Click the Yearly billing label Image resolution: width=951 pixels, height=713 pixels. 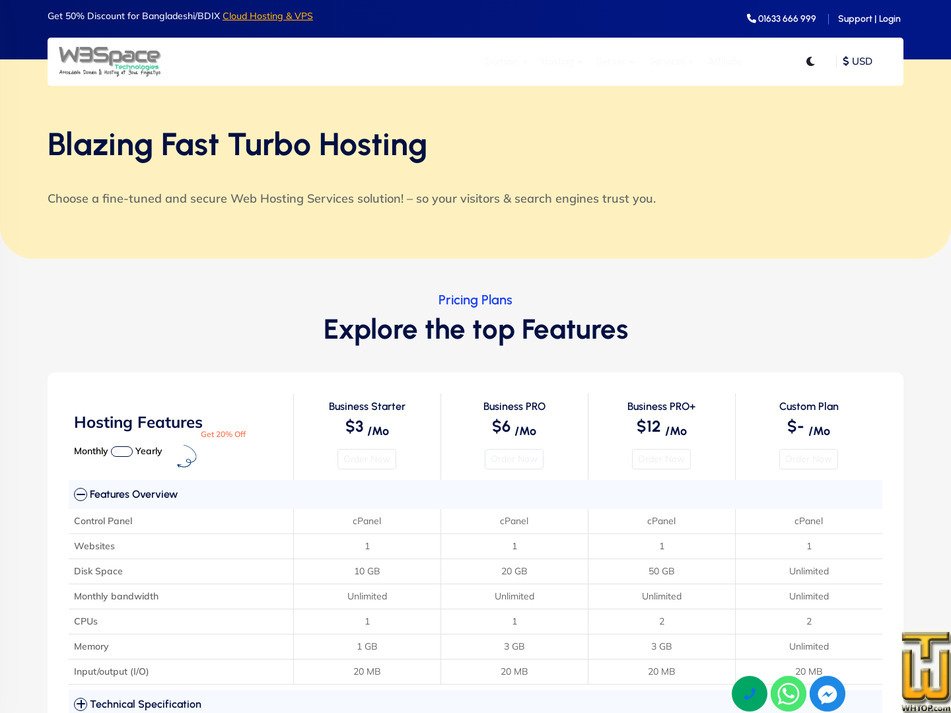[x=149, y=451]
